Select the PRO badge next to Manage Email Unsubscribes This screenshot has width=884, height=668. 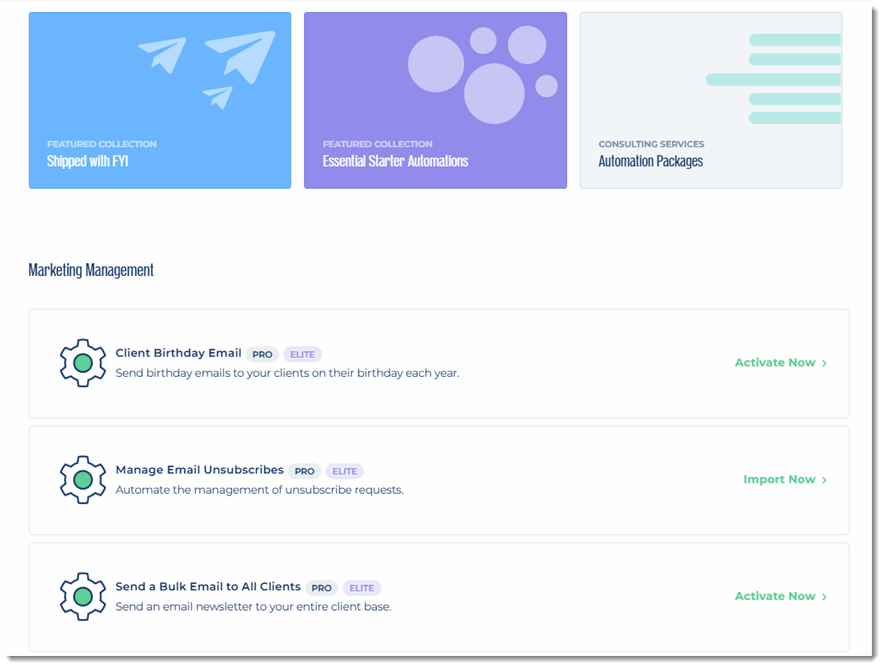coord(304,471)
